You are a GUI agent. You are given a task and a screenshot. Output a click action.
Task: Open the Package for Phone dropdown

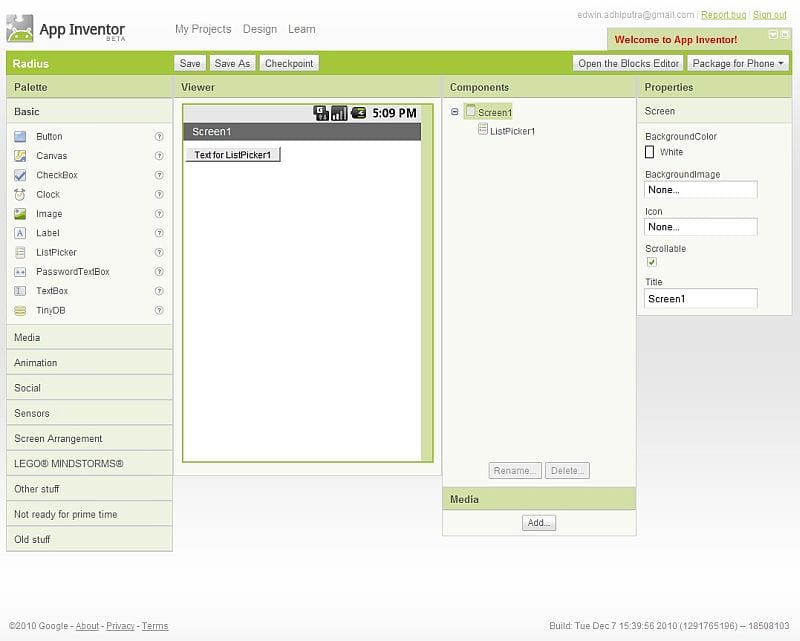click(x=739, y=63)
